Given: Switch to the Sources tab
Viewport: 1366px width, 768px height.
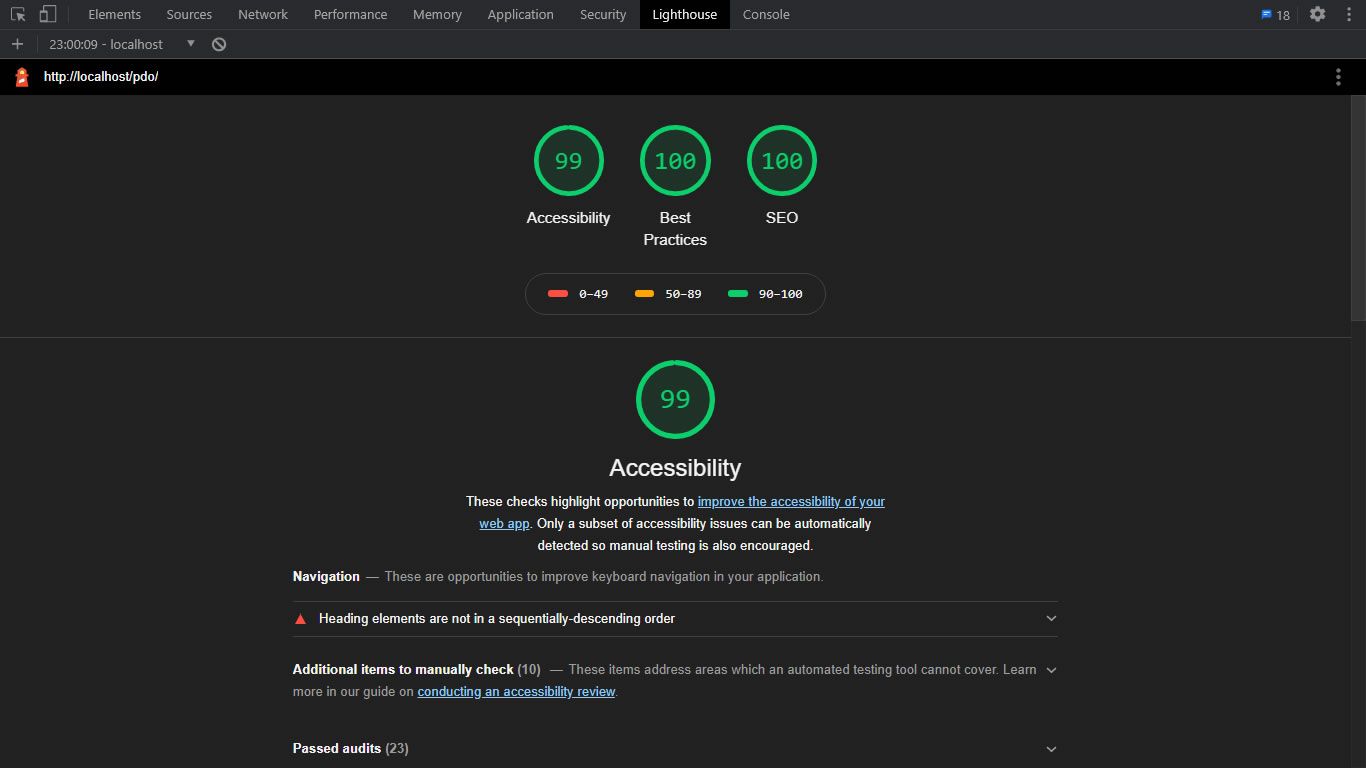Looking at the screenshot, I should tap(189, 14).
